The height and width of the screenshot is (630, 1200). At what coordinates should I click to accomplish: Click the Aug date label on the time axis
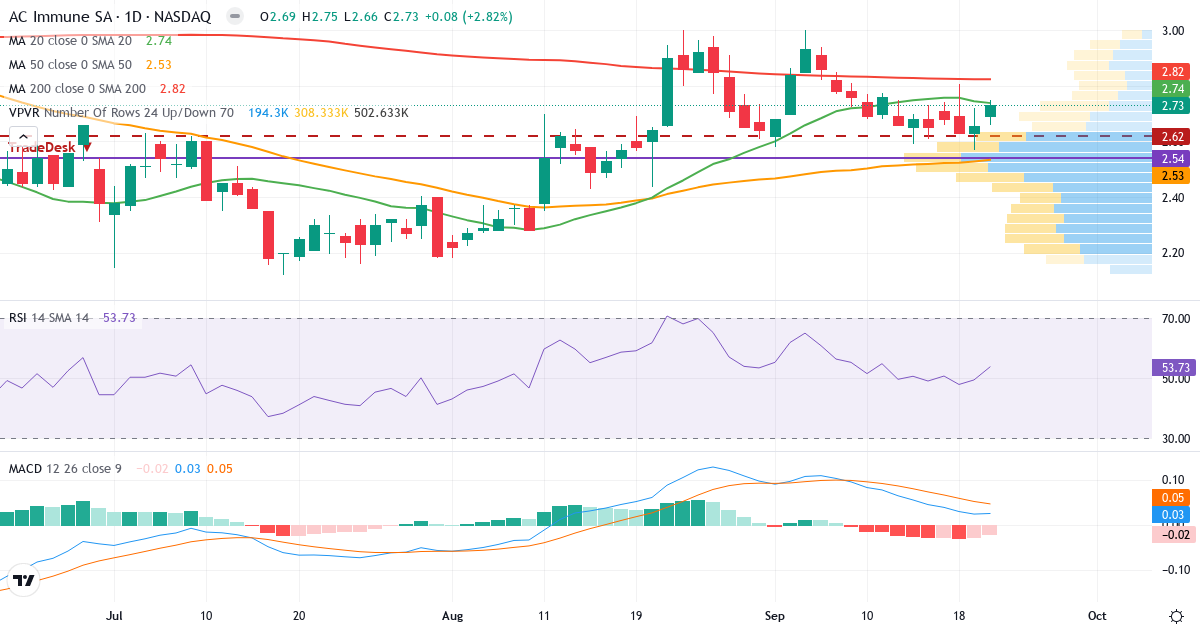(453, 614)
